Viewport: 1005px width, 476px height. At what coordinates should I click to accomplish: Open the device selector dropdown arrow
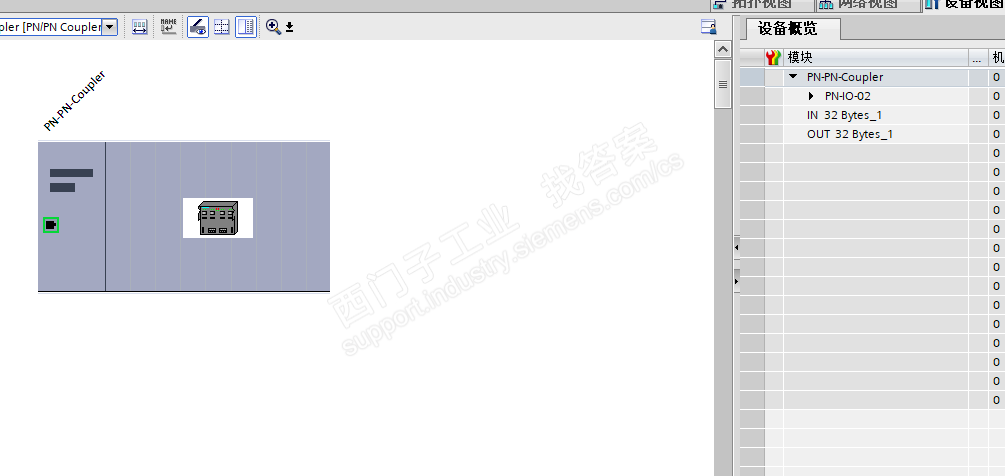[x=110, y=27]
